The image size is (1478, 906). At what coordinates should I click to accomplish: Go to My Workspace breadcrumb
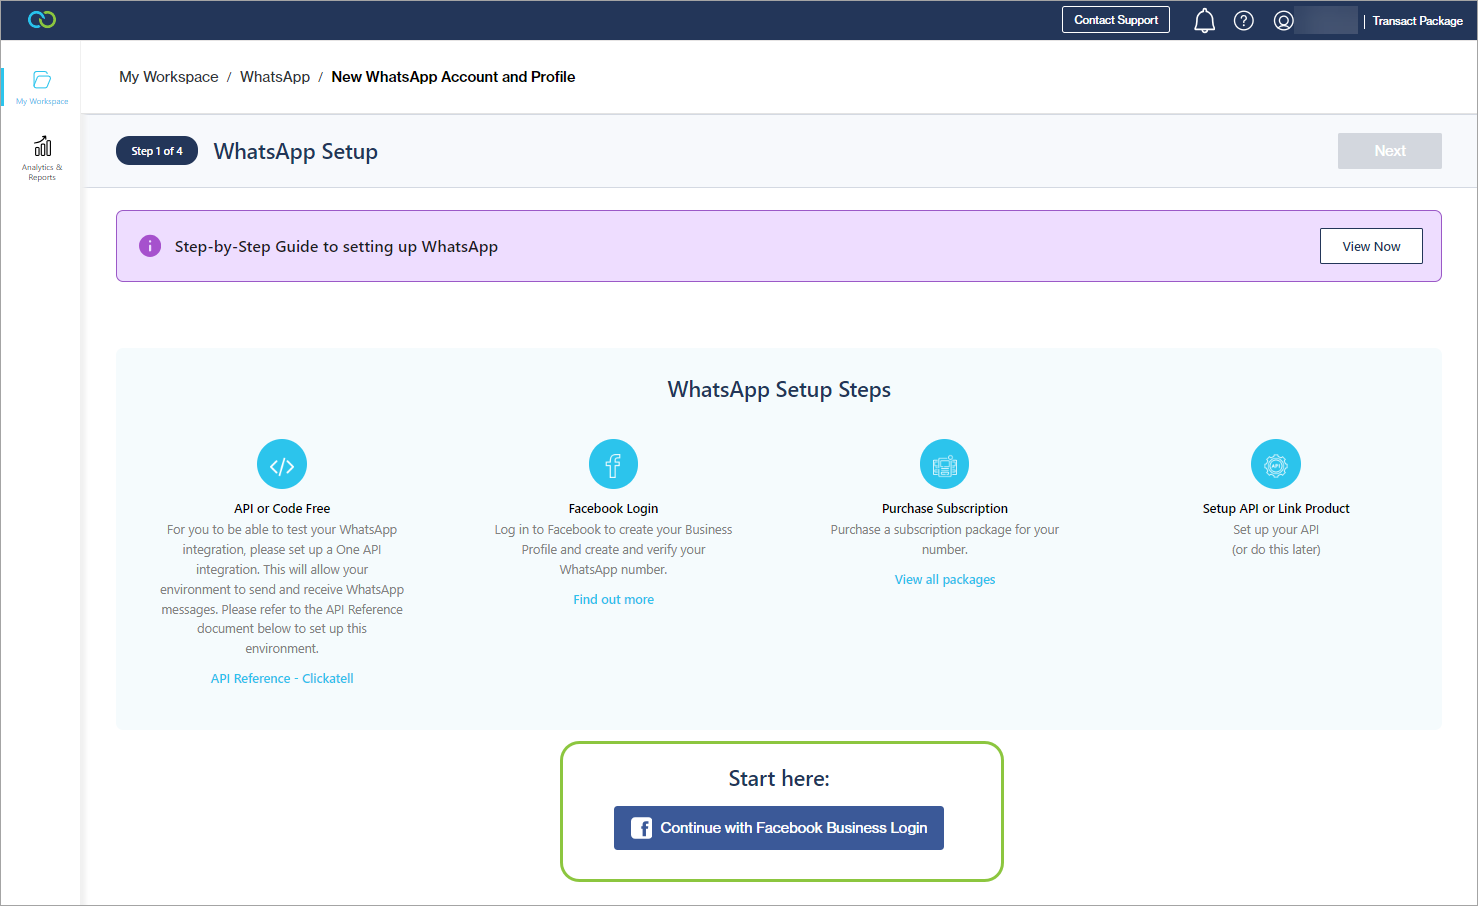(168, 77)
